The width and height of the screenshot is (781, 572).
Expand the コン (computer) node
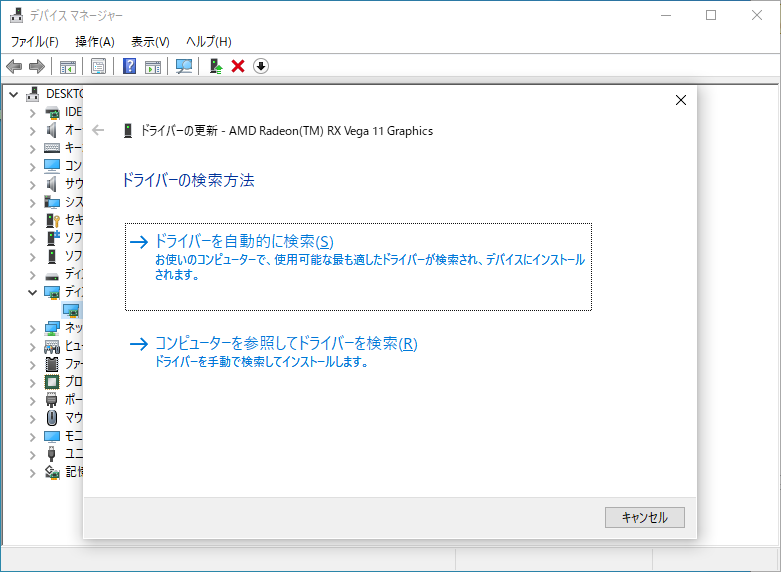pos(33,167)
